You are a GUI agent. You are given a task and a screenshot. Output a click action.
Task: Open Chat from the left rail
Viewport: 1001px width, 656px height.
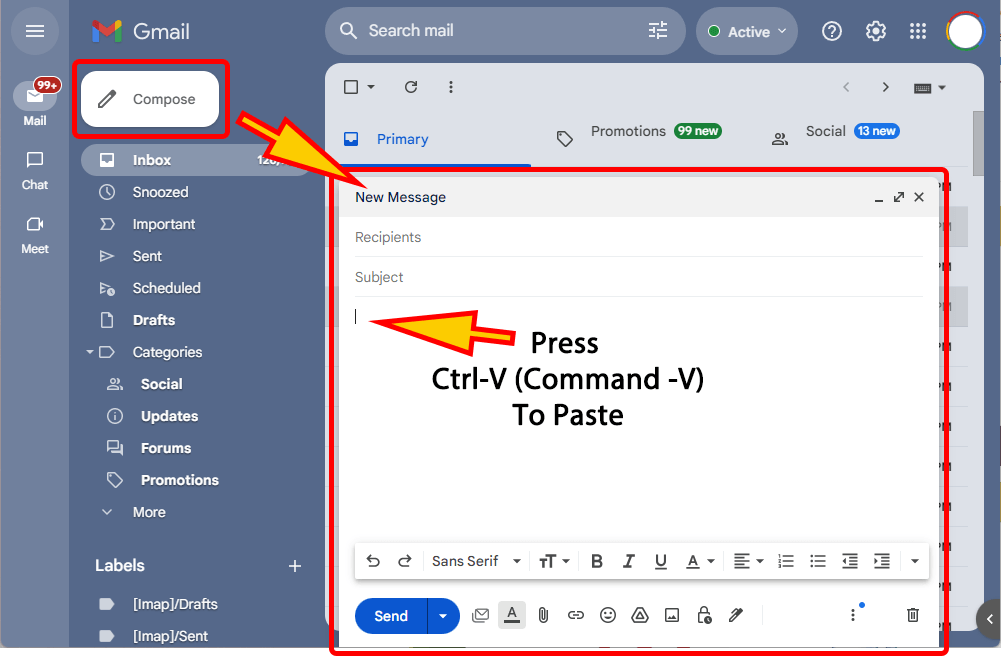[35, 170]
